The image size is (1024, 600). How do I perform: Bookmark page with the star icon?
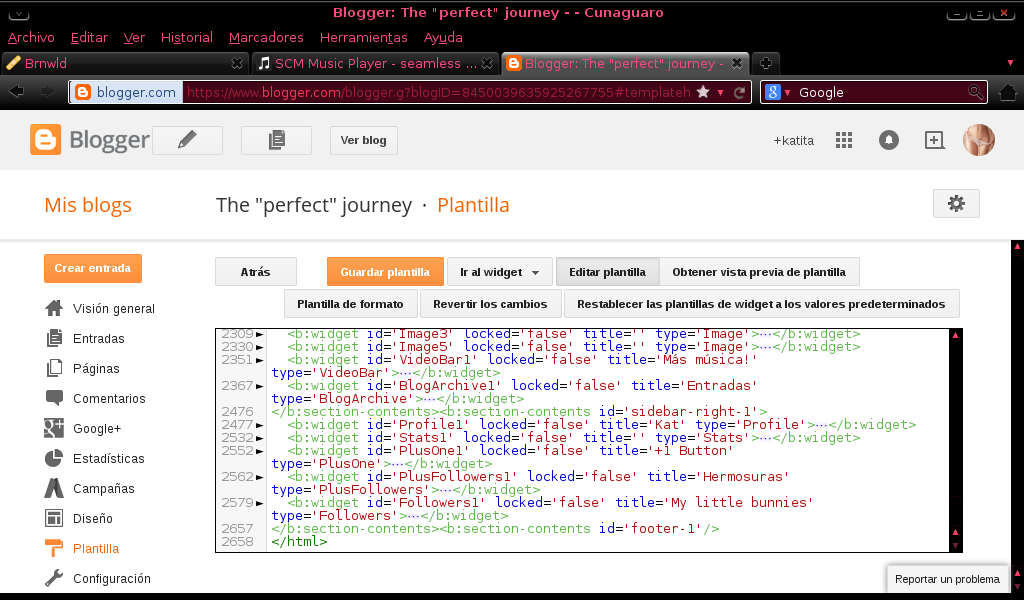703,92
